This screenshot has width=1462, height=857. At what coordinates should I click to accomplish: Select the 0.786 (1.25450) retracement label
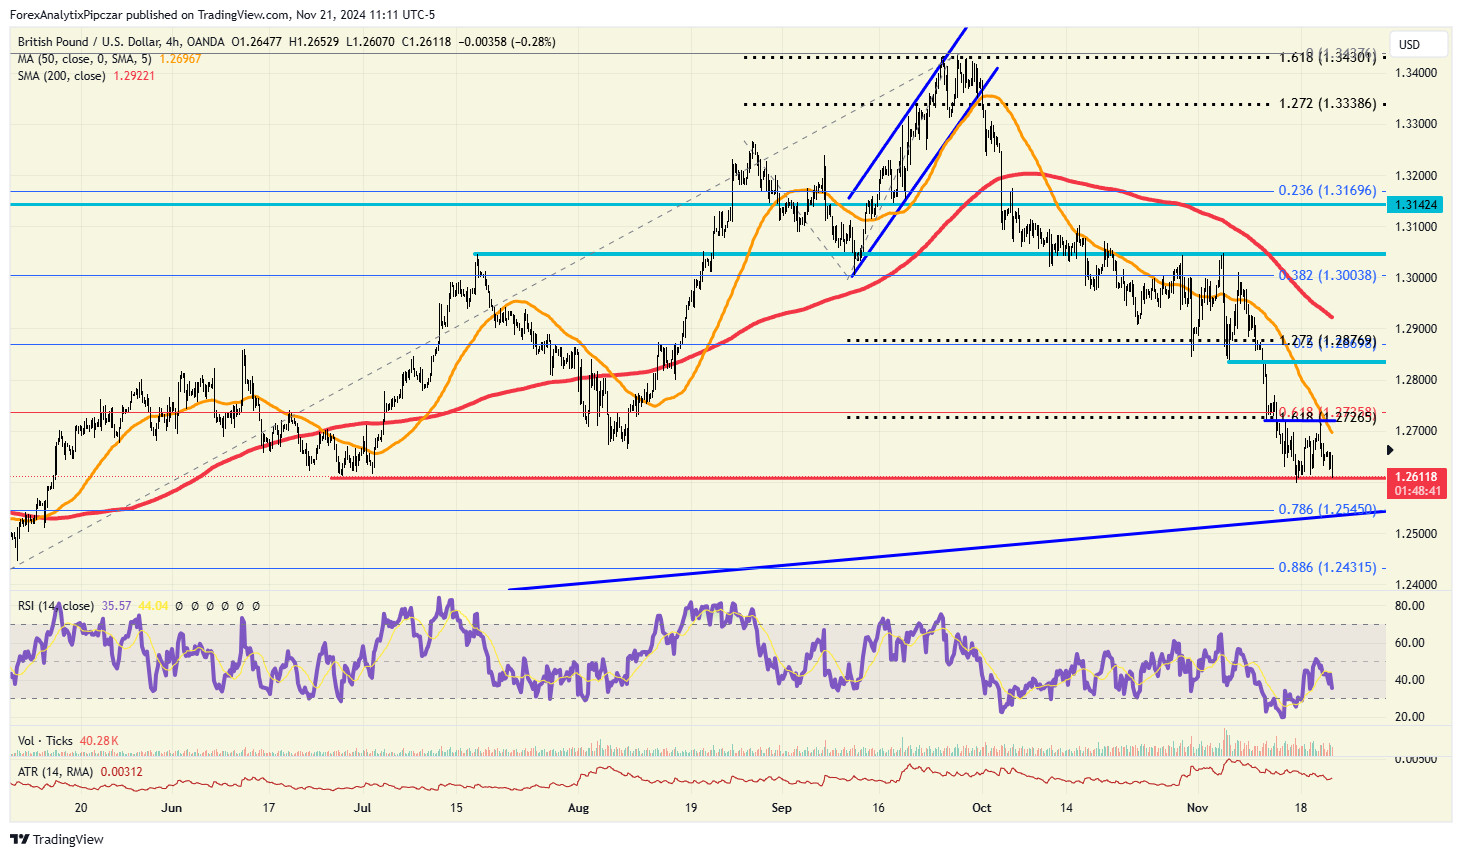tap(1327, 510)
